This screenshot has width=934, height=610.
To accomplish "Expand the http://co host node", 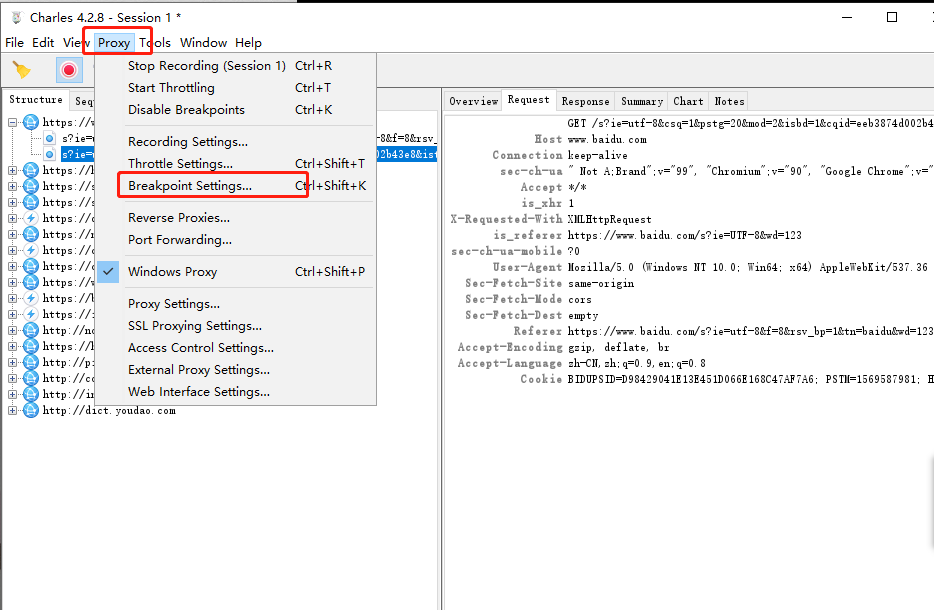I will coord(13,378).
